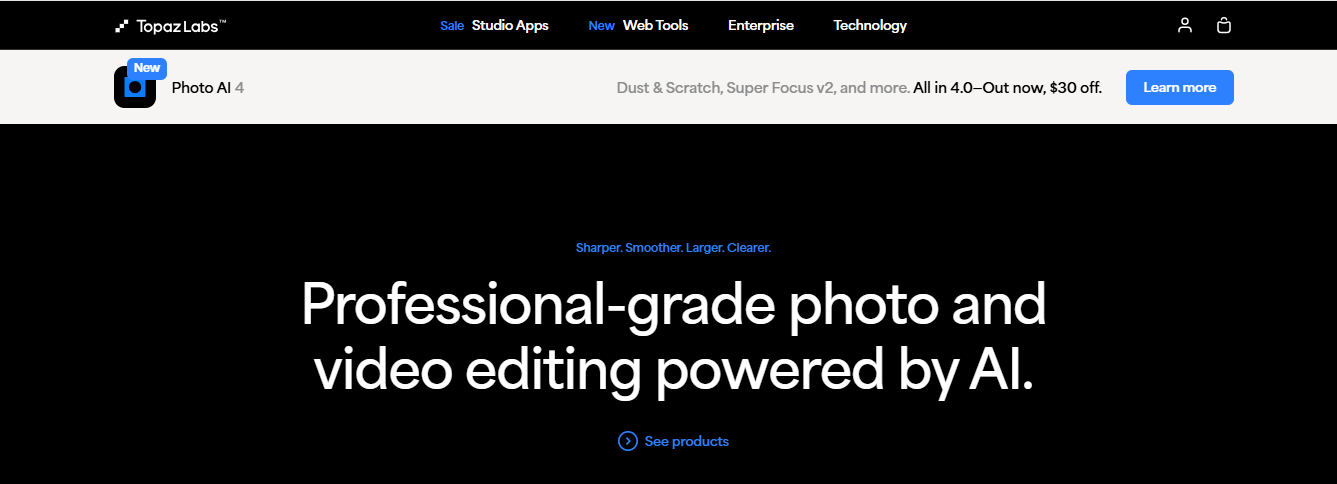
Task: Click the Photo AI 4 banner title
Action: [x=208, y=87]
